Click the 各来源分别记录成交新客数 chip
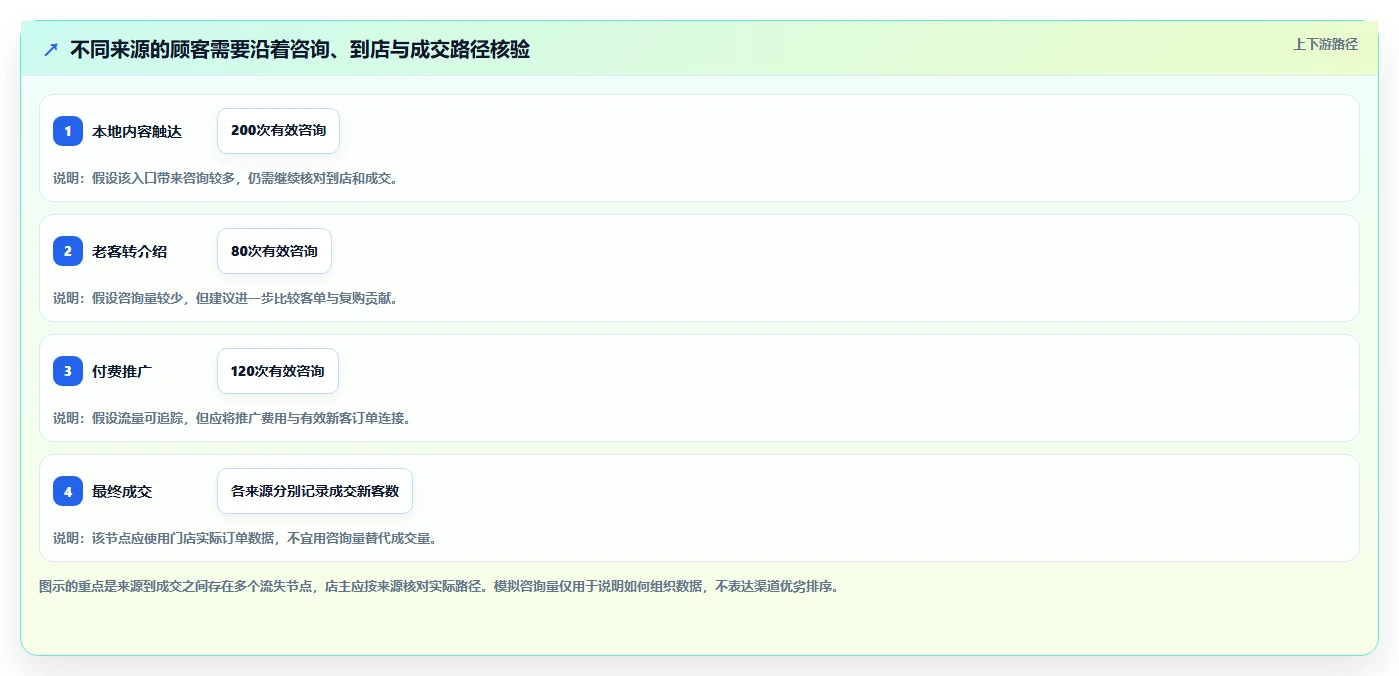Viewport: 1399px width, 676px height. [315, 491]
